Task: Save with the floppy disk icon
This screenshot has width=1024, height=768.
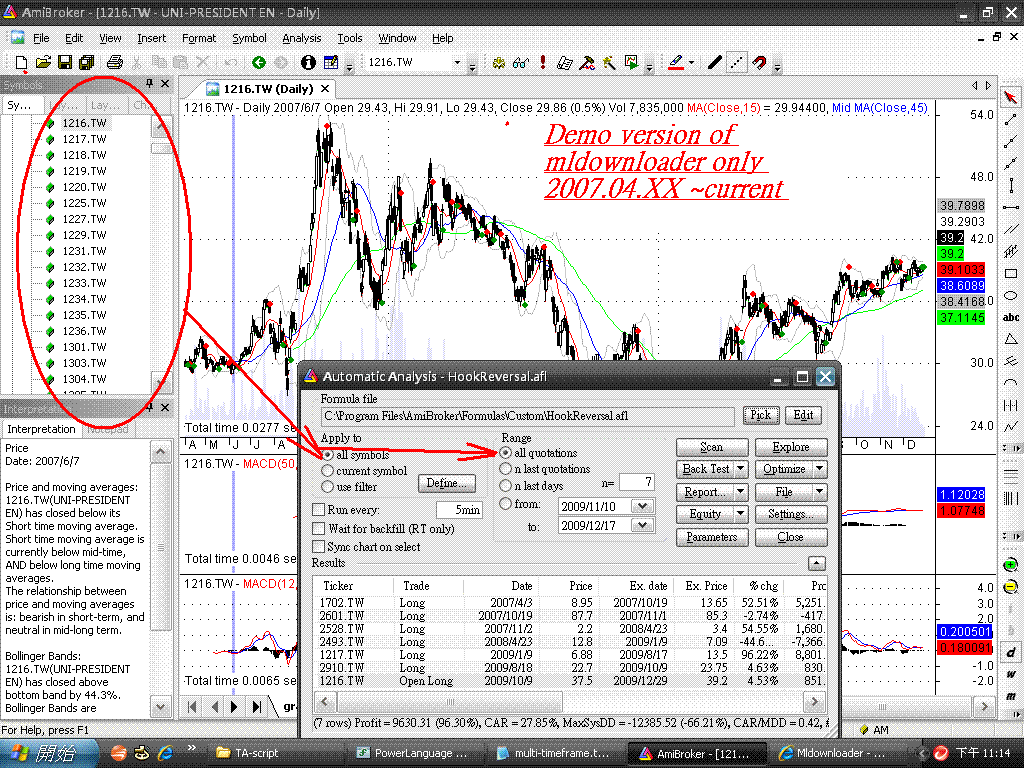Action: [65, 63]
